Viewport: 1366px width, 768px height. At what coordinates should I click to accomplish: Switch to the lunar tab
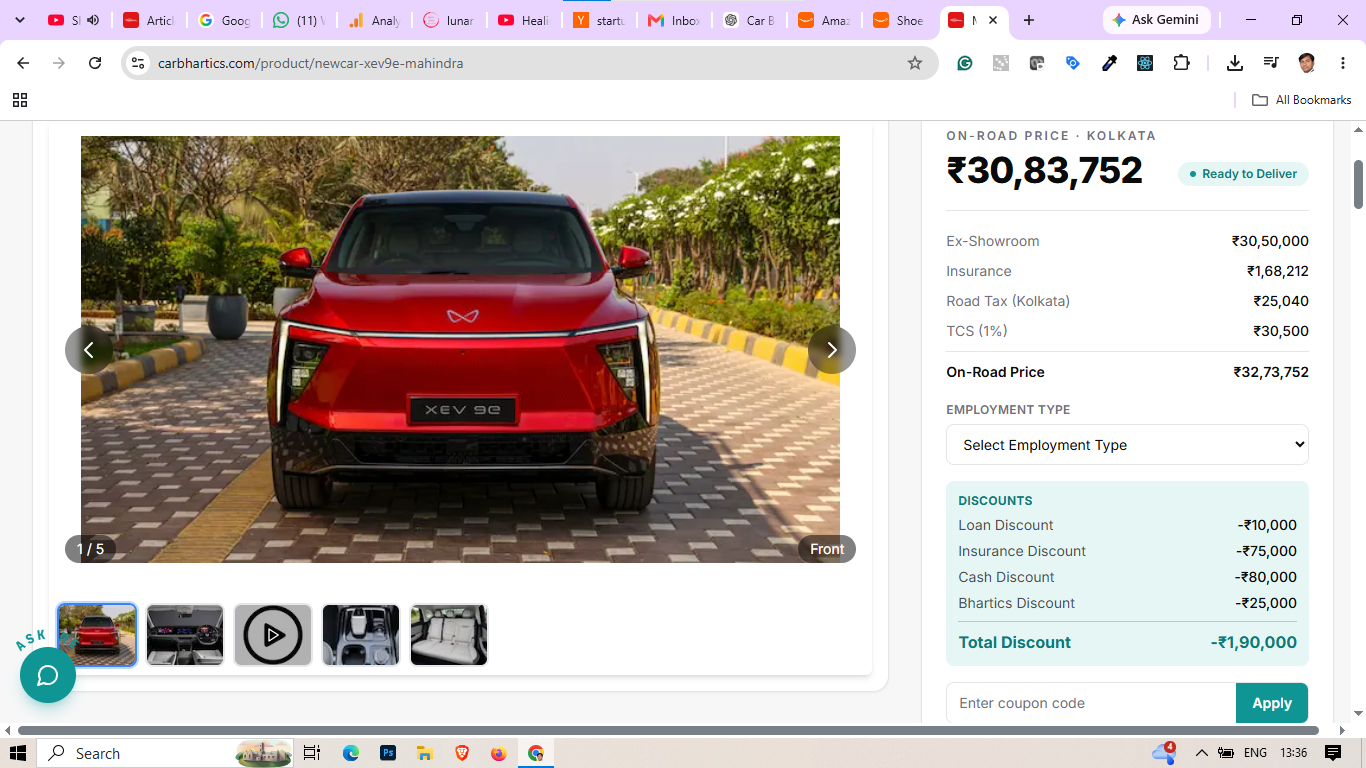click(x=449, y=20)
